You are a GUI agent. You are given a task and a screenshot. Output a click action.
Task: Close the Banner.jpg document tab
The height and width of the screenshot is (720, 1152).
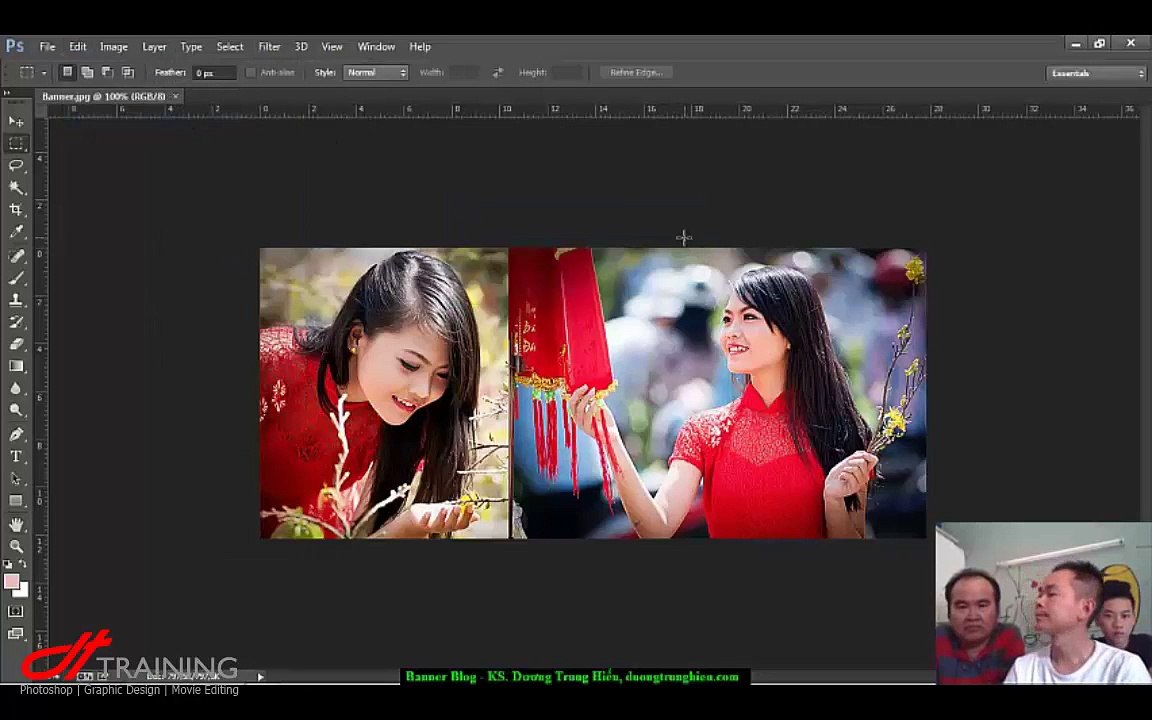click(x=176, y=96)
